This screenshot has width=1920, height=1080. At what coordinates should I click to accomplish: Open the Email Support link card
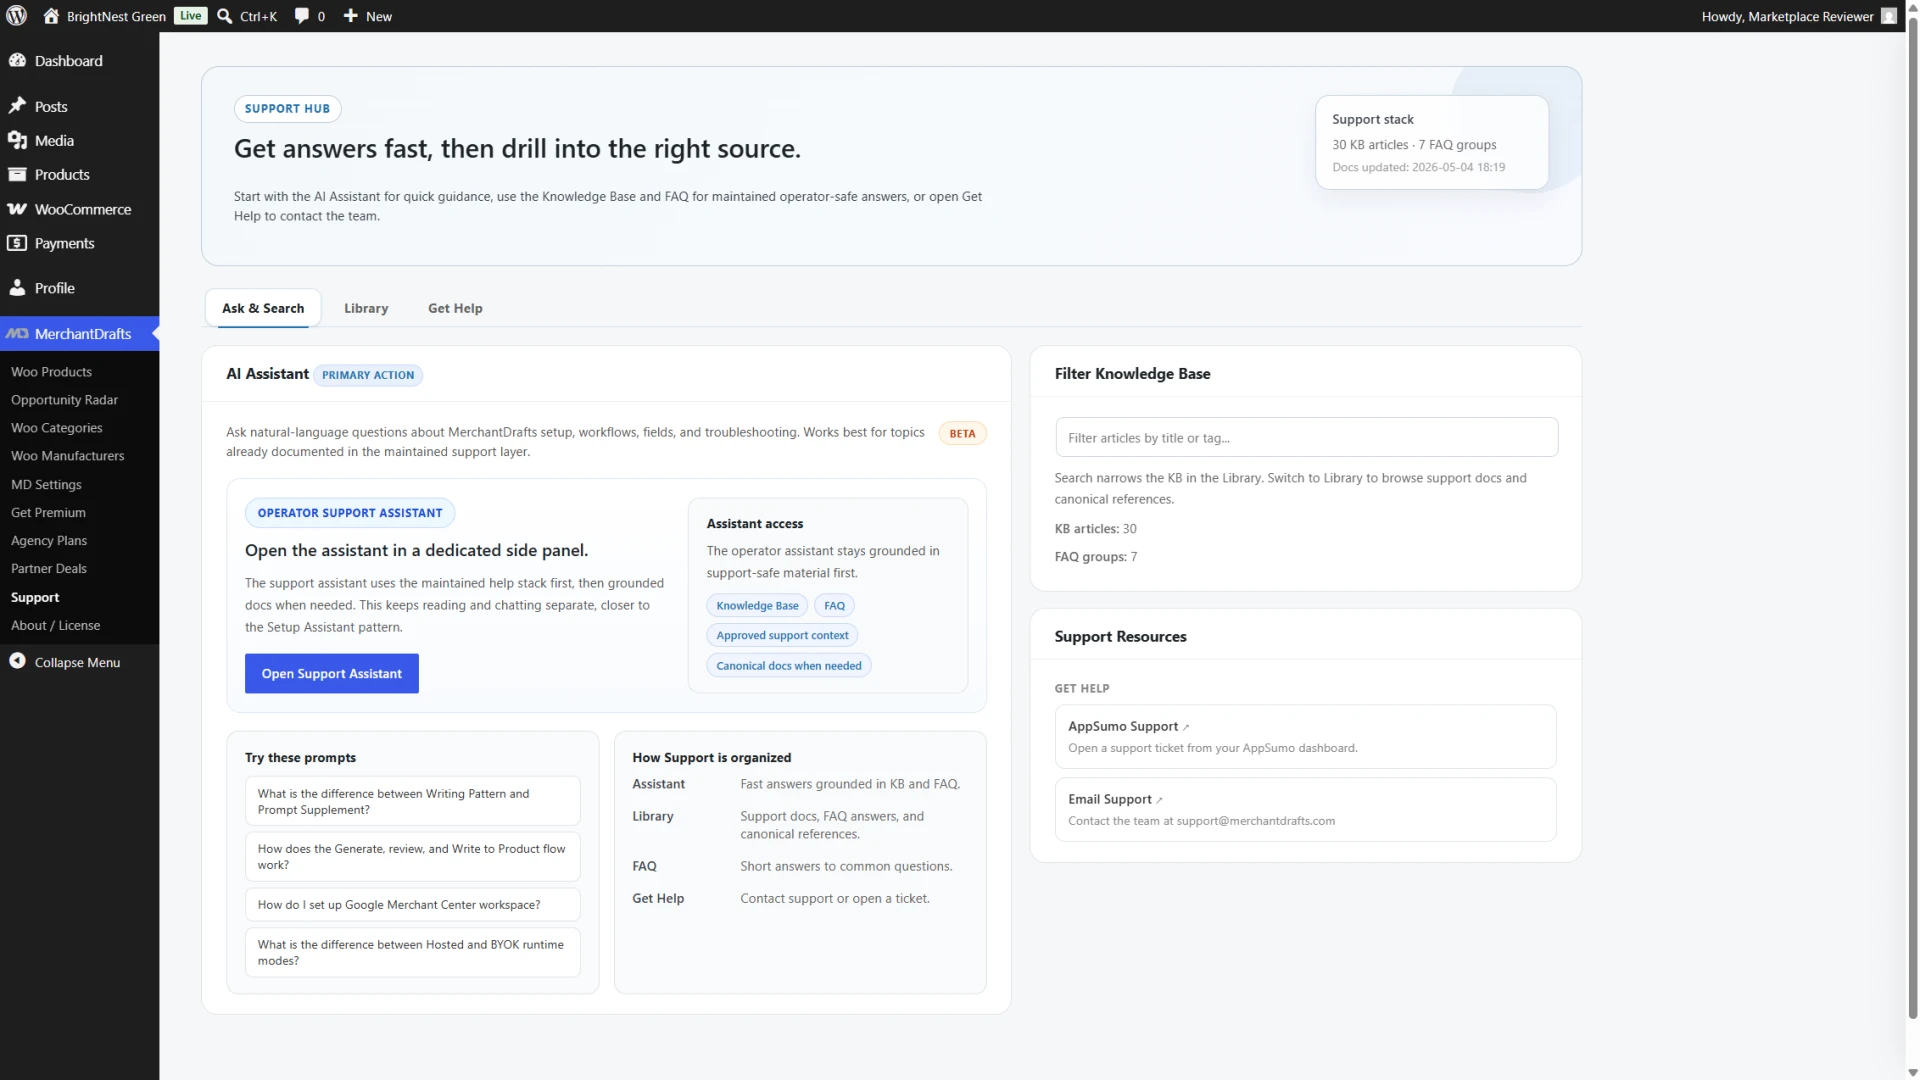[x=1305, y=809]
